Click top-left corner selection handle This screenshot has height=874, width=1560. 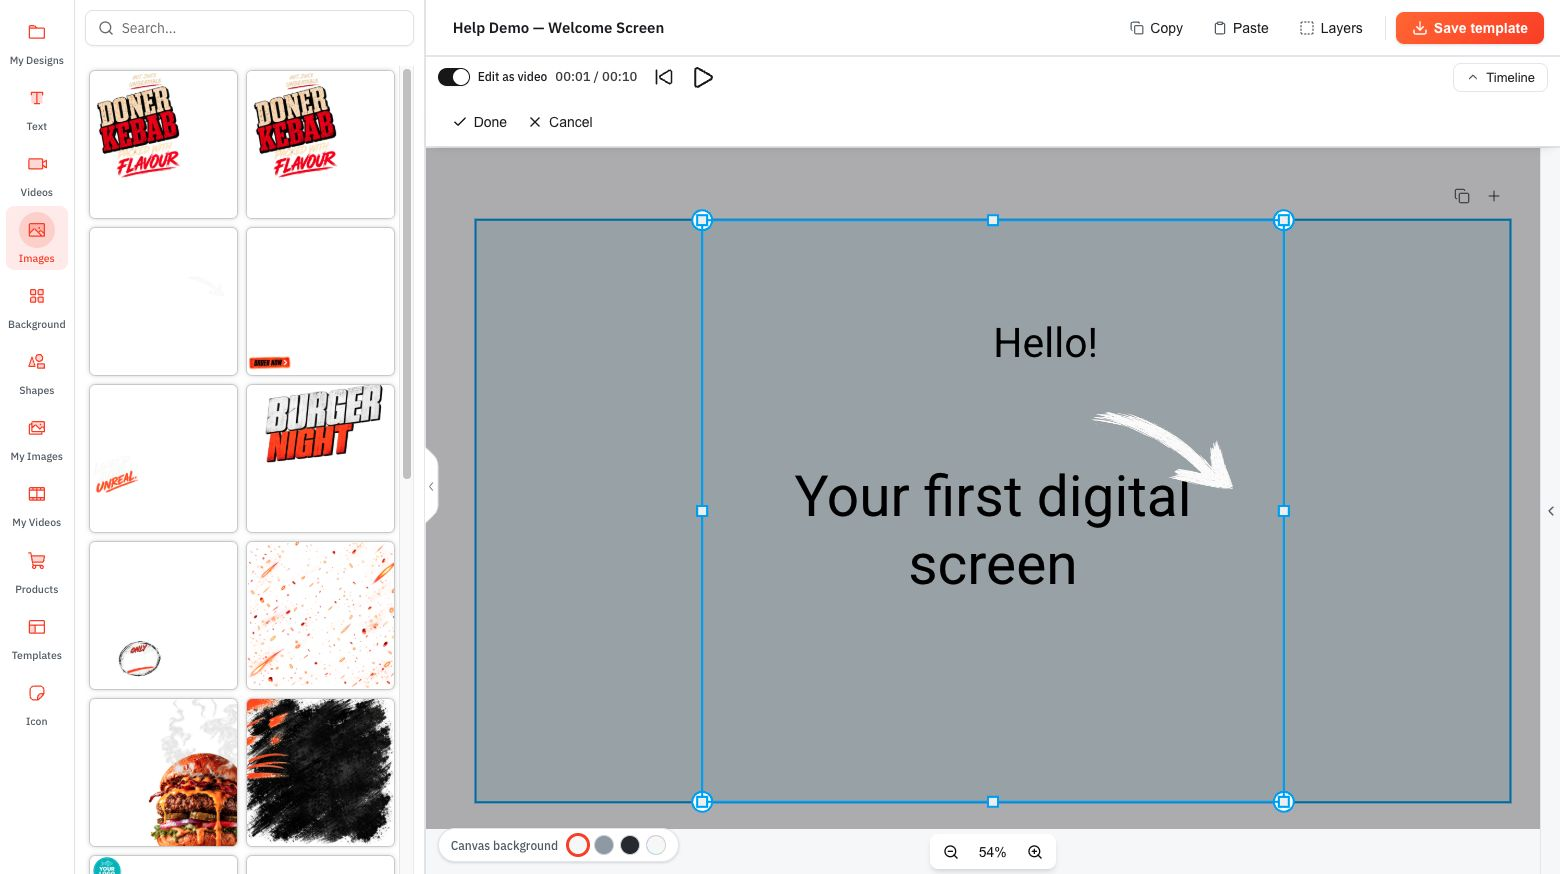coord(702,220)
